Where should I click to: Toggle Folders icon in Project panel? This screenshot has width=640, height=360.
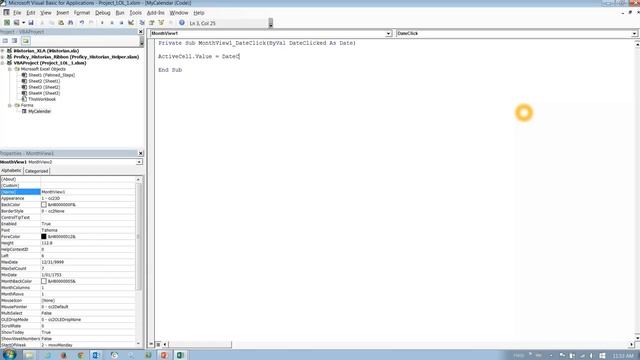pos(26,41)
